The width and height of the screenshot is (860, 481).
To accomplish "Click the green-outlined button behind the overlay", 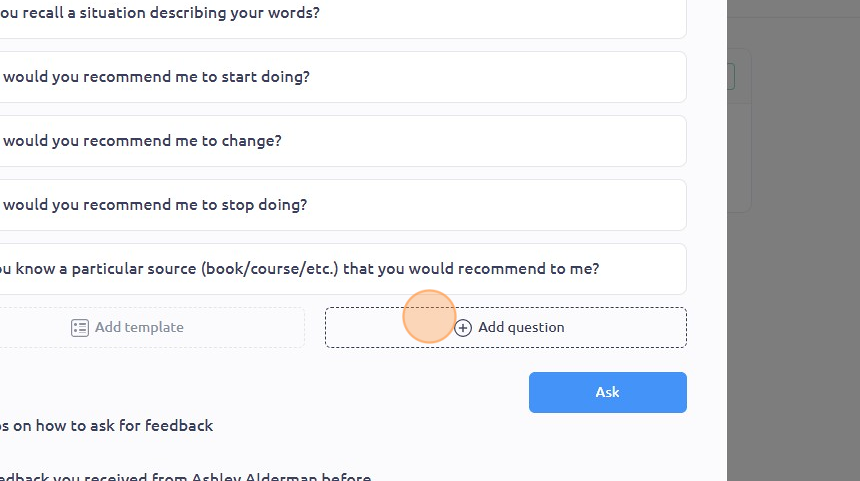I will point(731,76).
